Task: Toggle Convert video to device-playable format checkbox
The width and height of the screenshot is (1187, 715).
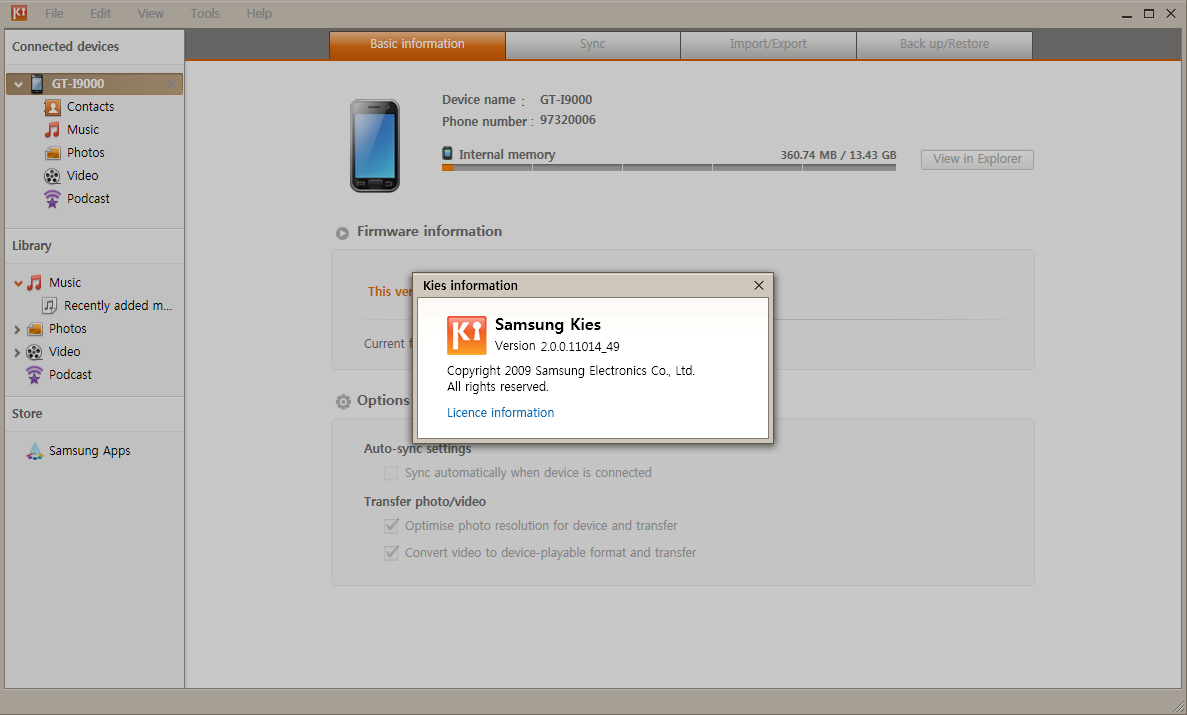Action: [391, 552]
